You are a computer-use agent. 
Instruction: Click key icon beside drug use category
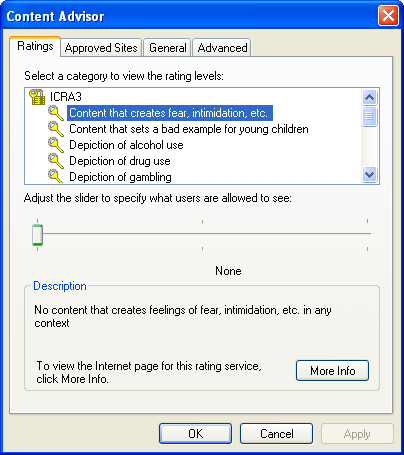pos(56,161)
